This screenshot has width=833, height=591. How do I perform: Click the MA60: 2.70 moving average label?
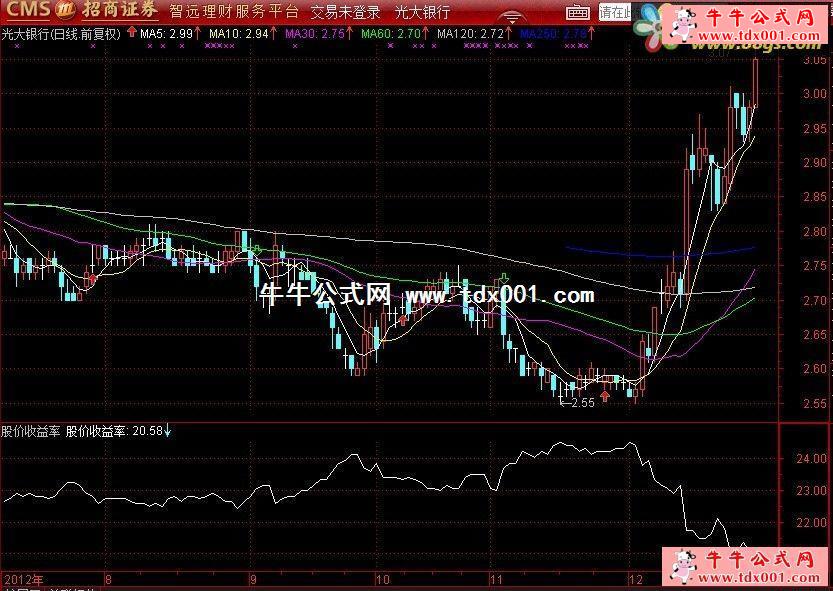(390, 33)
